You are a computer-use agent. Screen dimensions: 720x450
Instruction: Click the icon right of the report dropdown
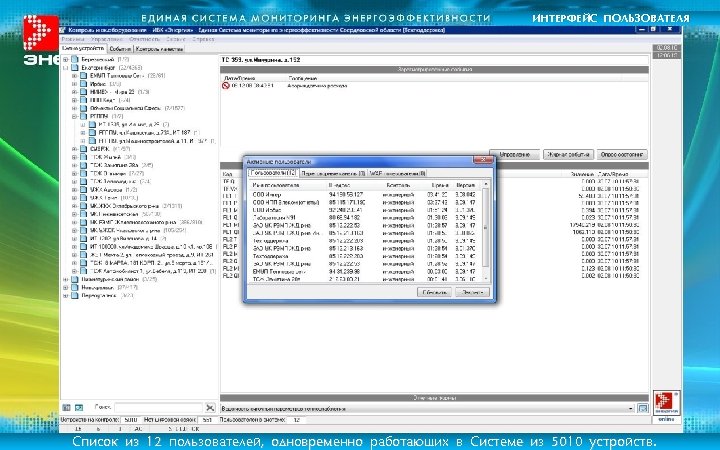click(x=643, y=408)
